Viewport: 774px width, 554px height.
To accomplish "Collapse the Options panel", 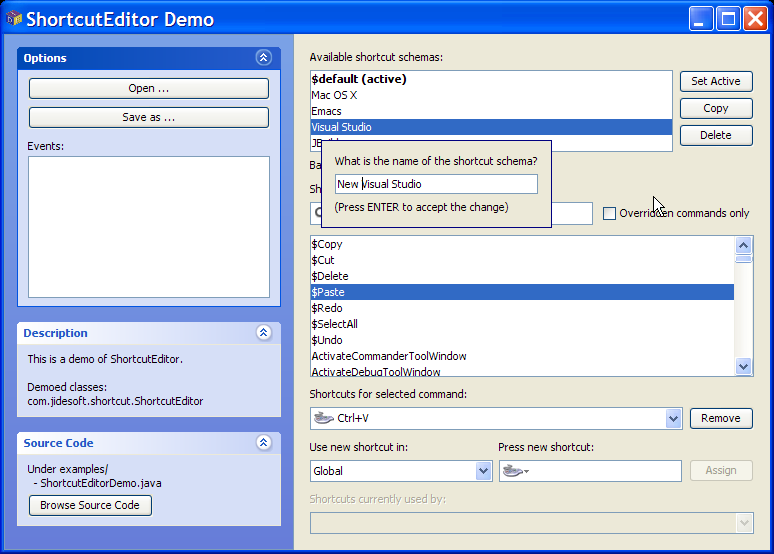I will click(264, 58).
